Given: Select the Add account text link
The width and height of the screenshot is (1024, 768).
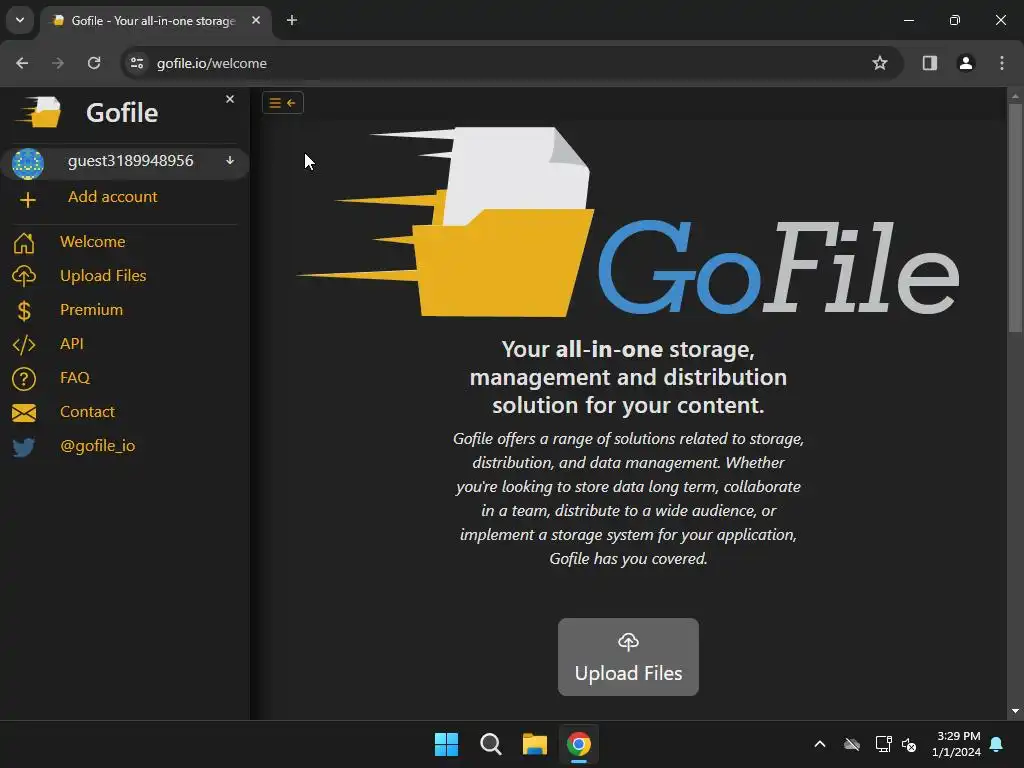Looking at the screenshot, I should [112, 197].
